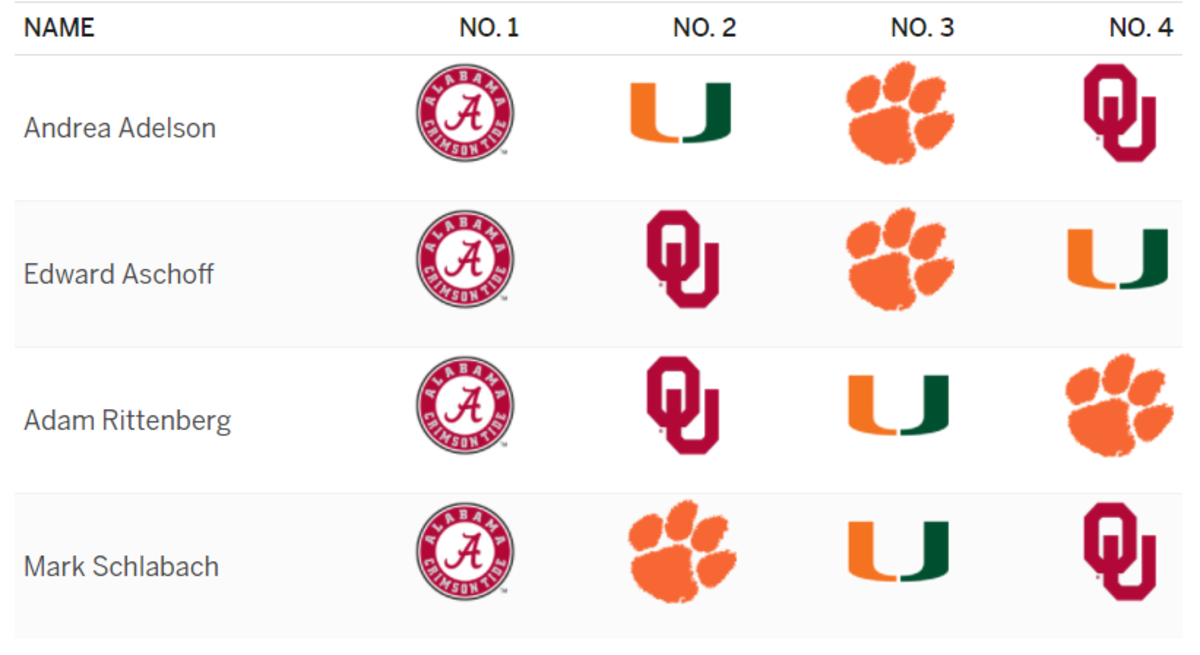Image resolution: width=1200 pixels, height=655 pixels.
Task: Click Edward Aschoff's No. 2 Oklahoma logo
Action: point(683,259)
